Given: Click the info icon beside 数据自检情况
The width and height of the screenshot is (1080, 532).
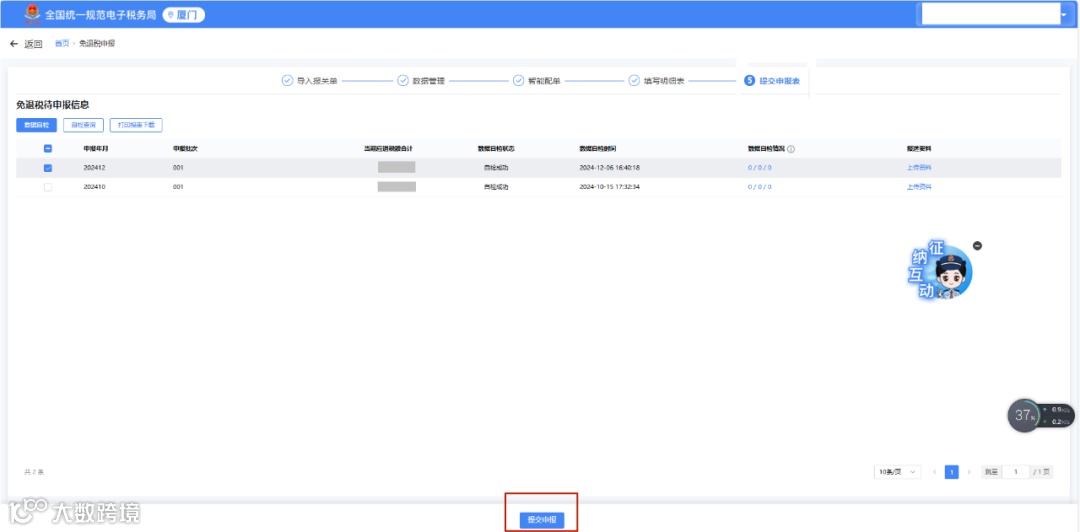Looking at the screenshot, I should 791,149.
